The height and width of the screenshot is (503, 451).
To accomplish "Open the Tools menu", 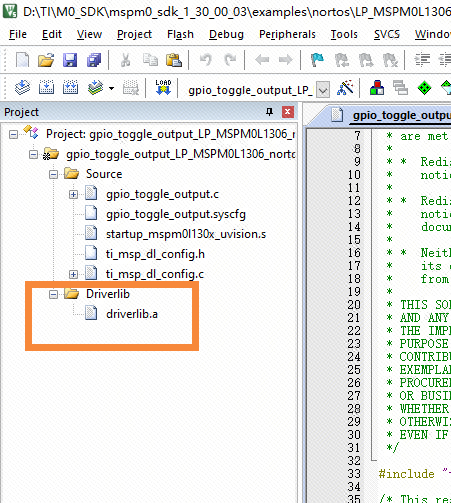I will click(x=344, y=34).
